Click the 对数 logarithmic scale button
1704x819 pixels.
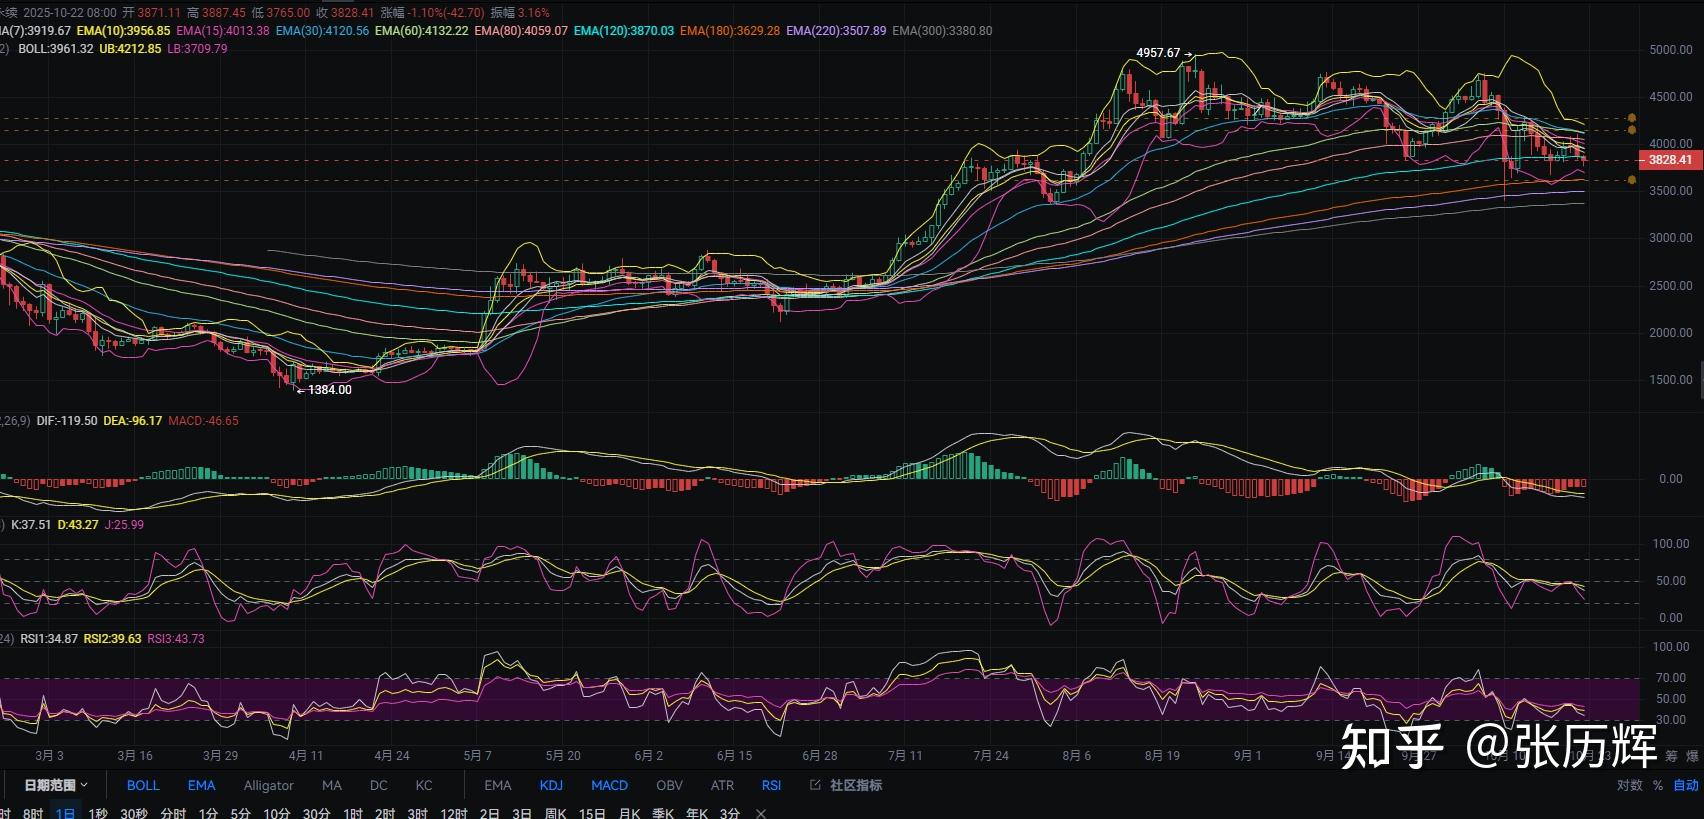(x=1629, y=785)
